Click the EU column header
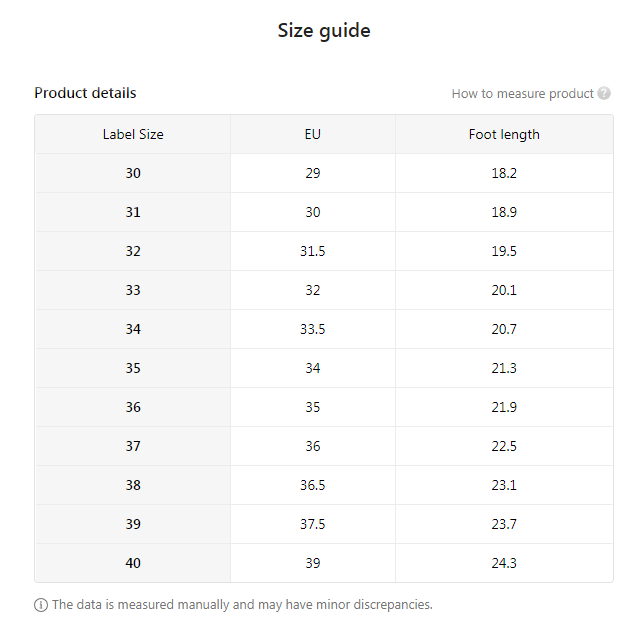 tap(313, 134)
